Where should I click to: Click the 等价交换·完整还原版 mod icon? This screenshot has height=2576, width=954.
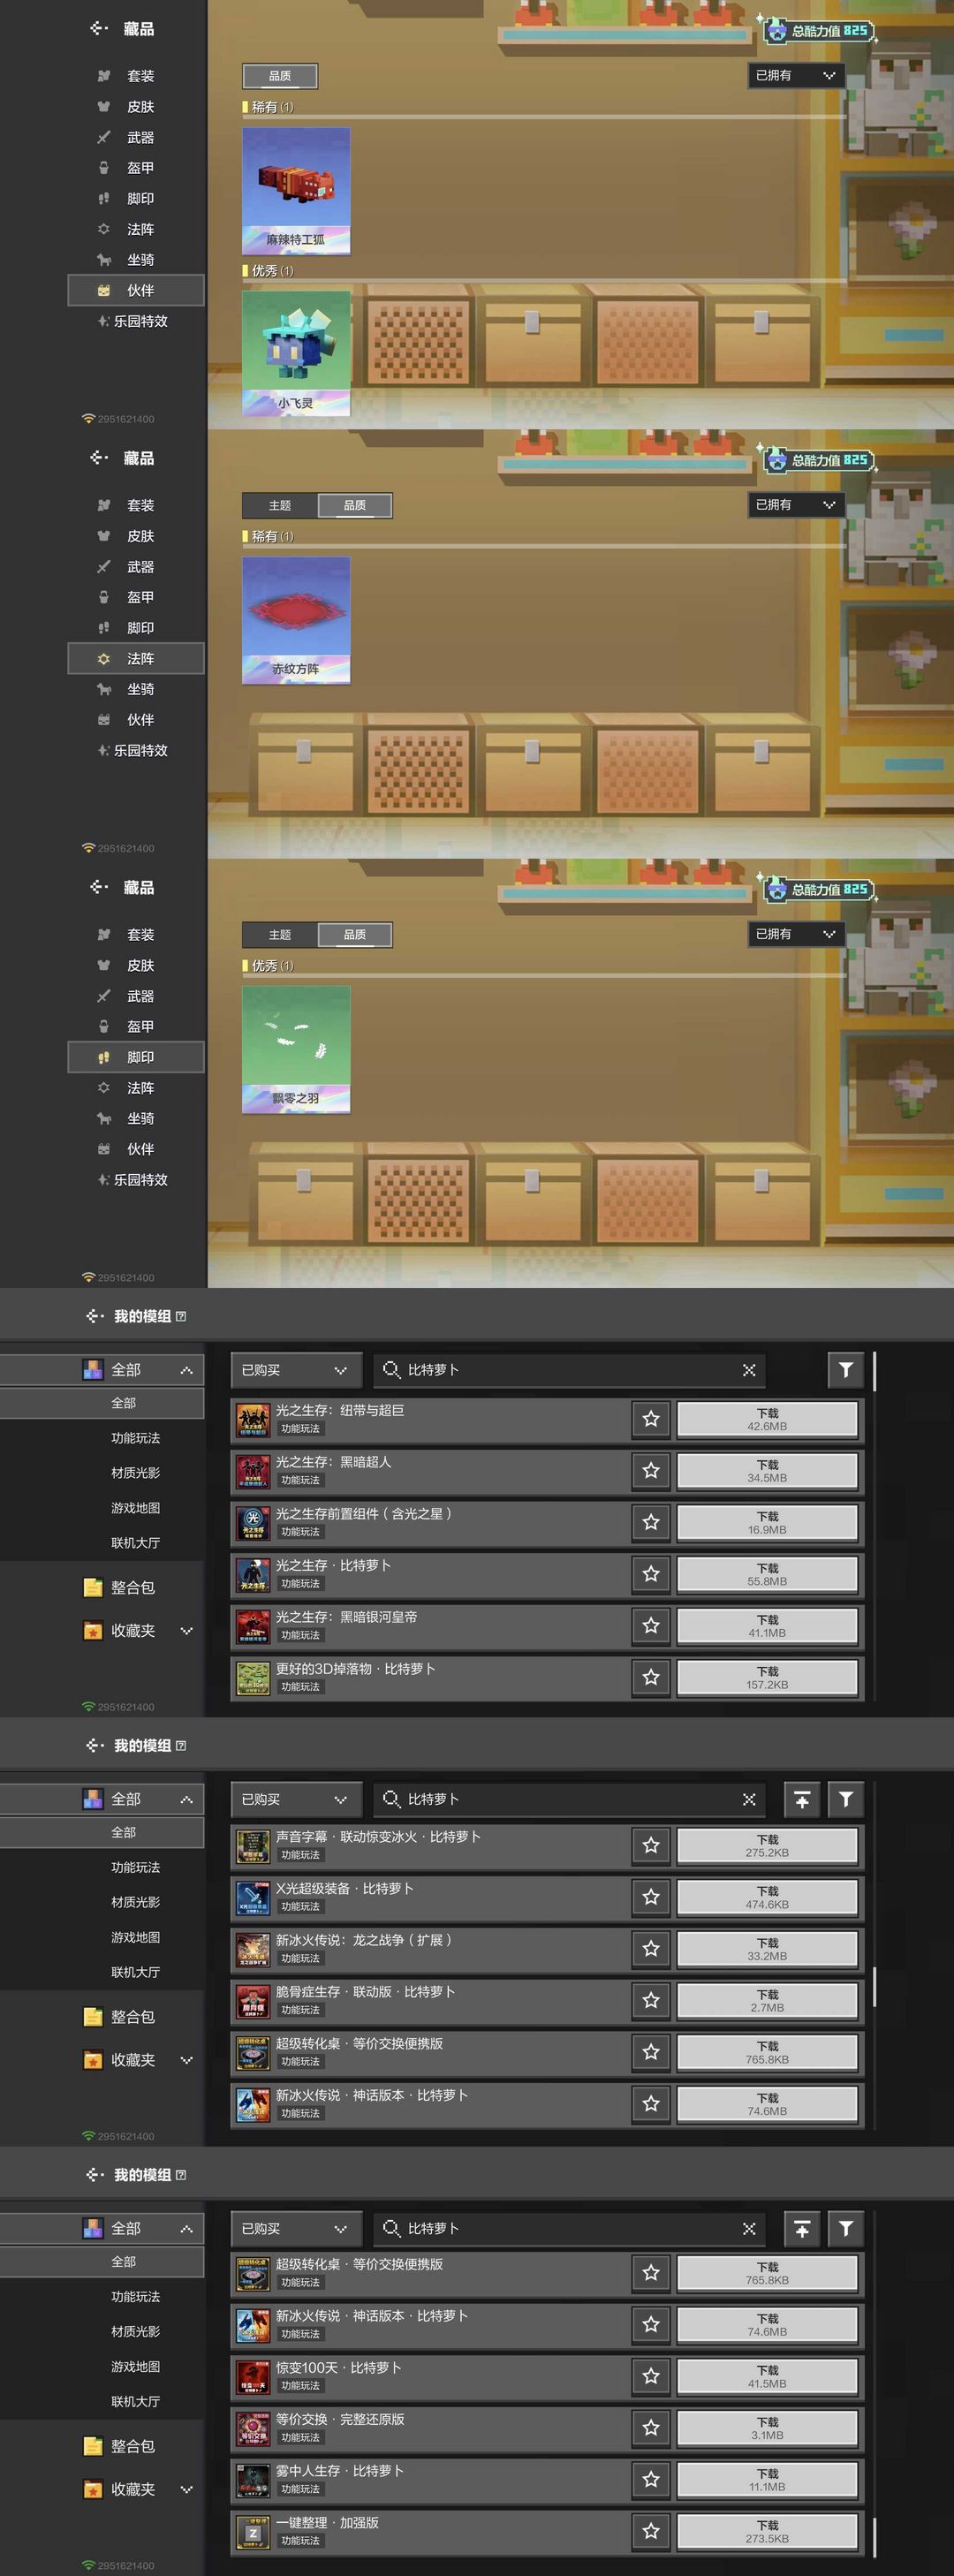(253, 2428)
